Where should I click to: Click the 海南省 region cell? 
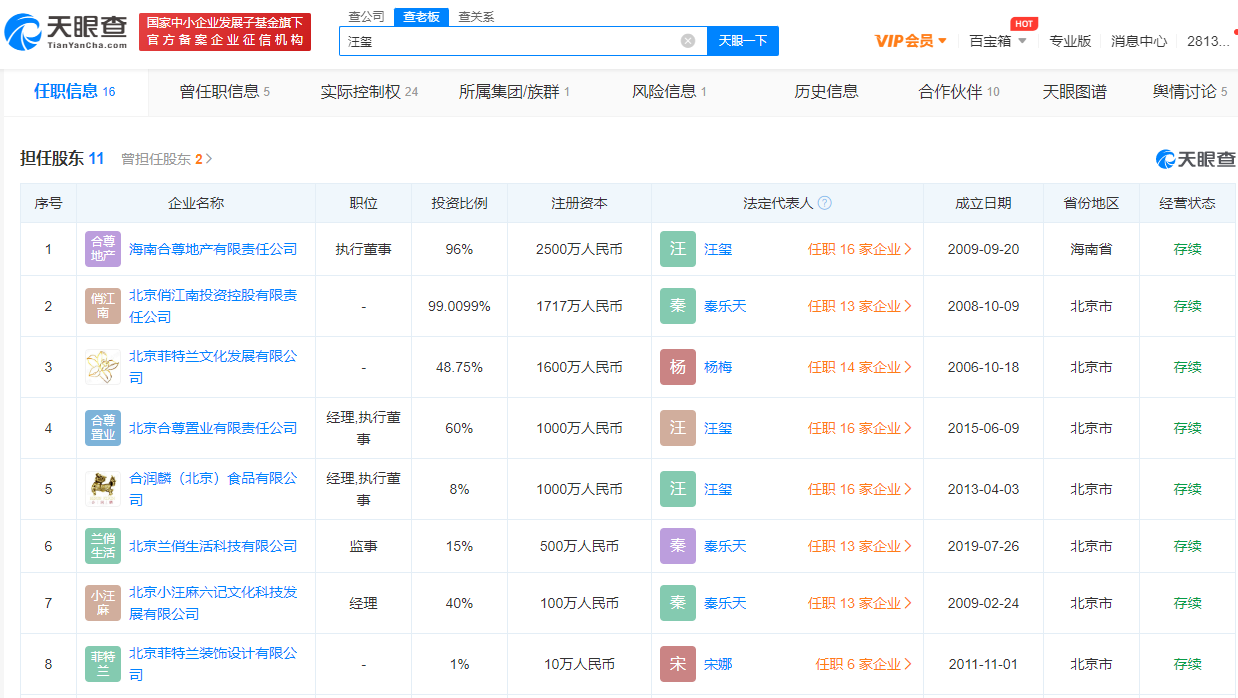click(x=1091, y=249)
